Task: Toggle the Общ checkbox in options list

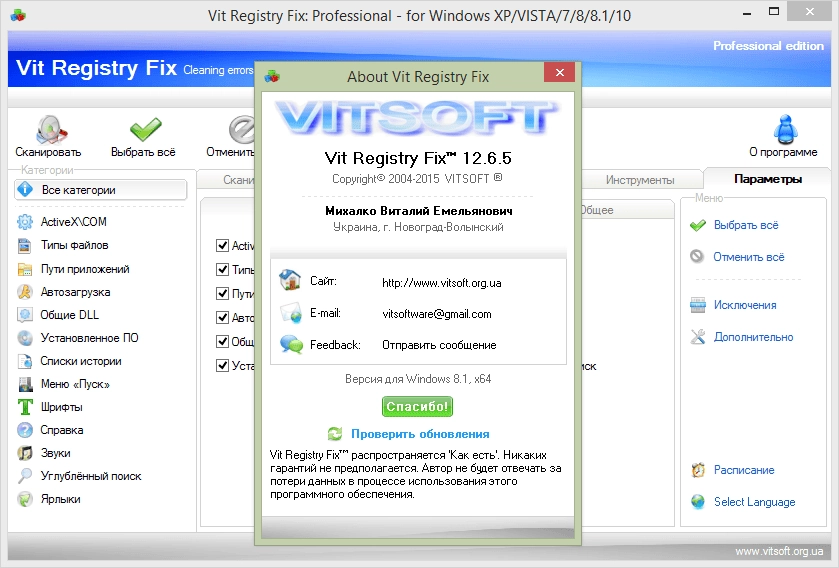Action: (x=223, y=341)
